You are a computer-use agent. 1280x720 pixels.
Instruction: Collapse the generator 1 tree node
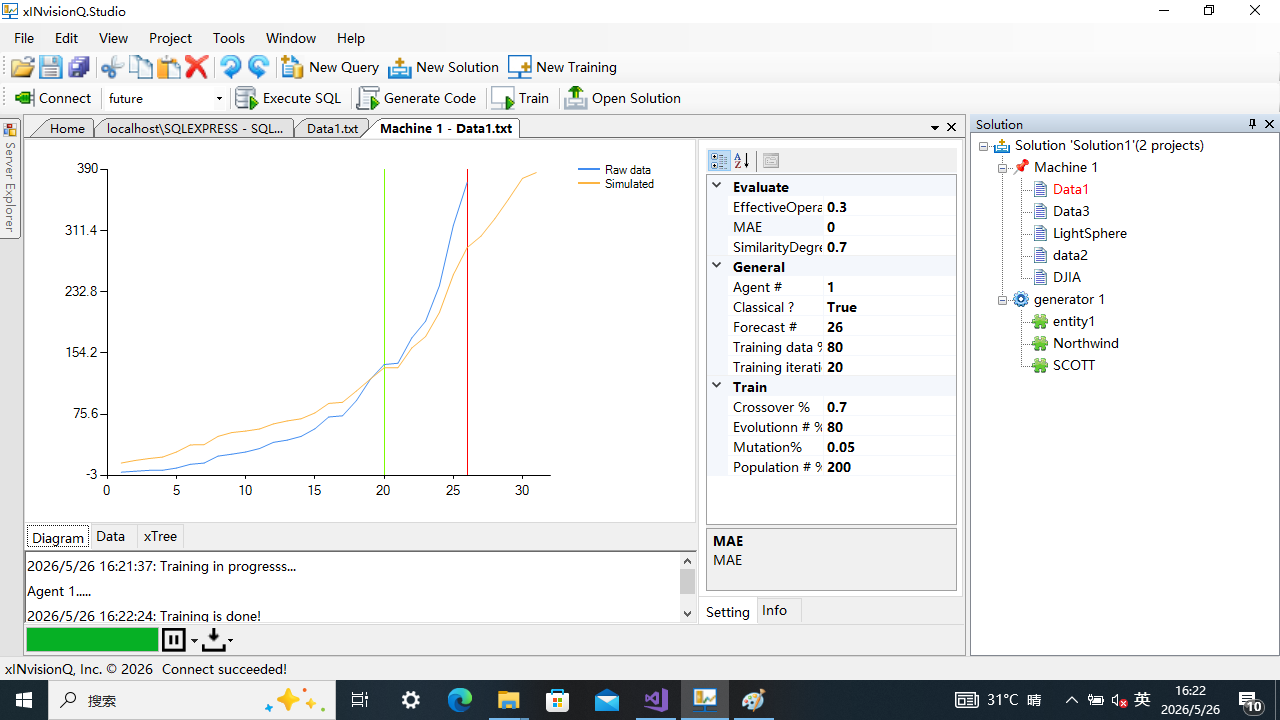coord(1003,300)
